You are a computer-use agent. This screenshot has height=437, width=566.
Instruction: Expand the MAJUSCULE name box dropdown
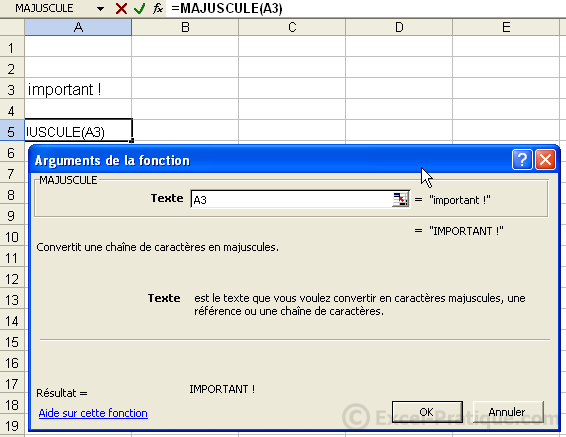click(100, 8)
